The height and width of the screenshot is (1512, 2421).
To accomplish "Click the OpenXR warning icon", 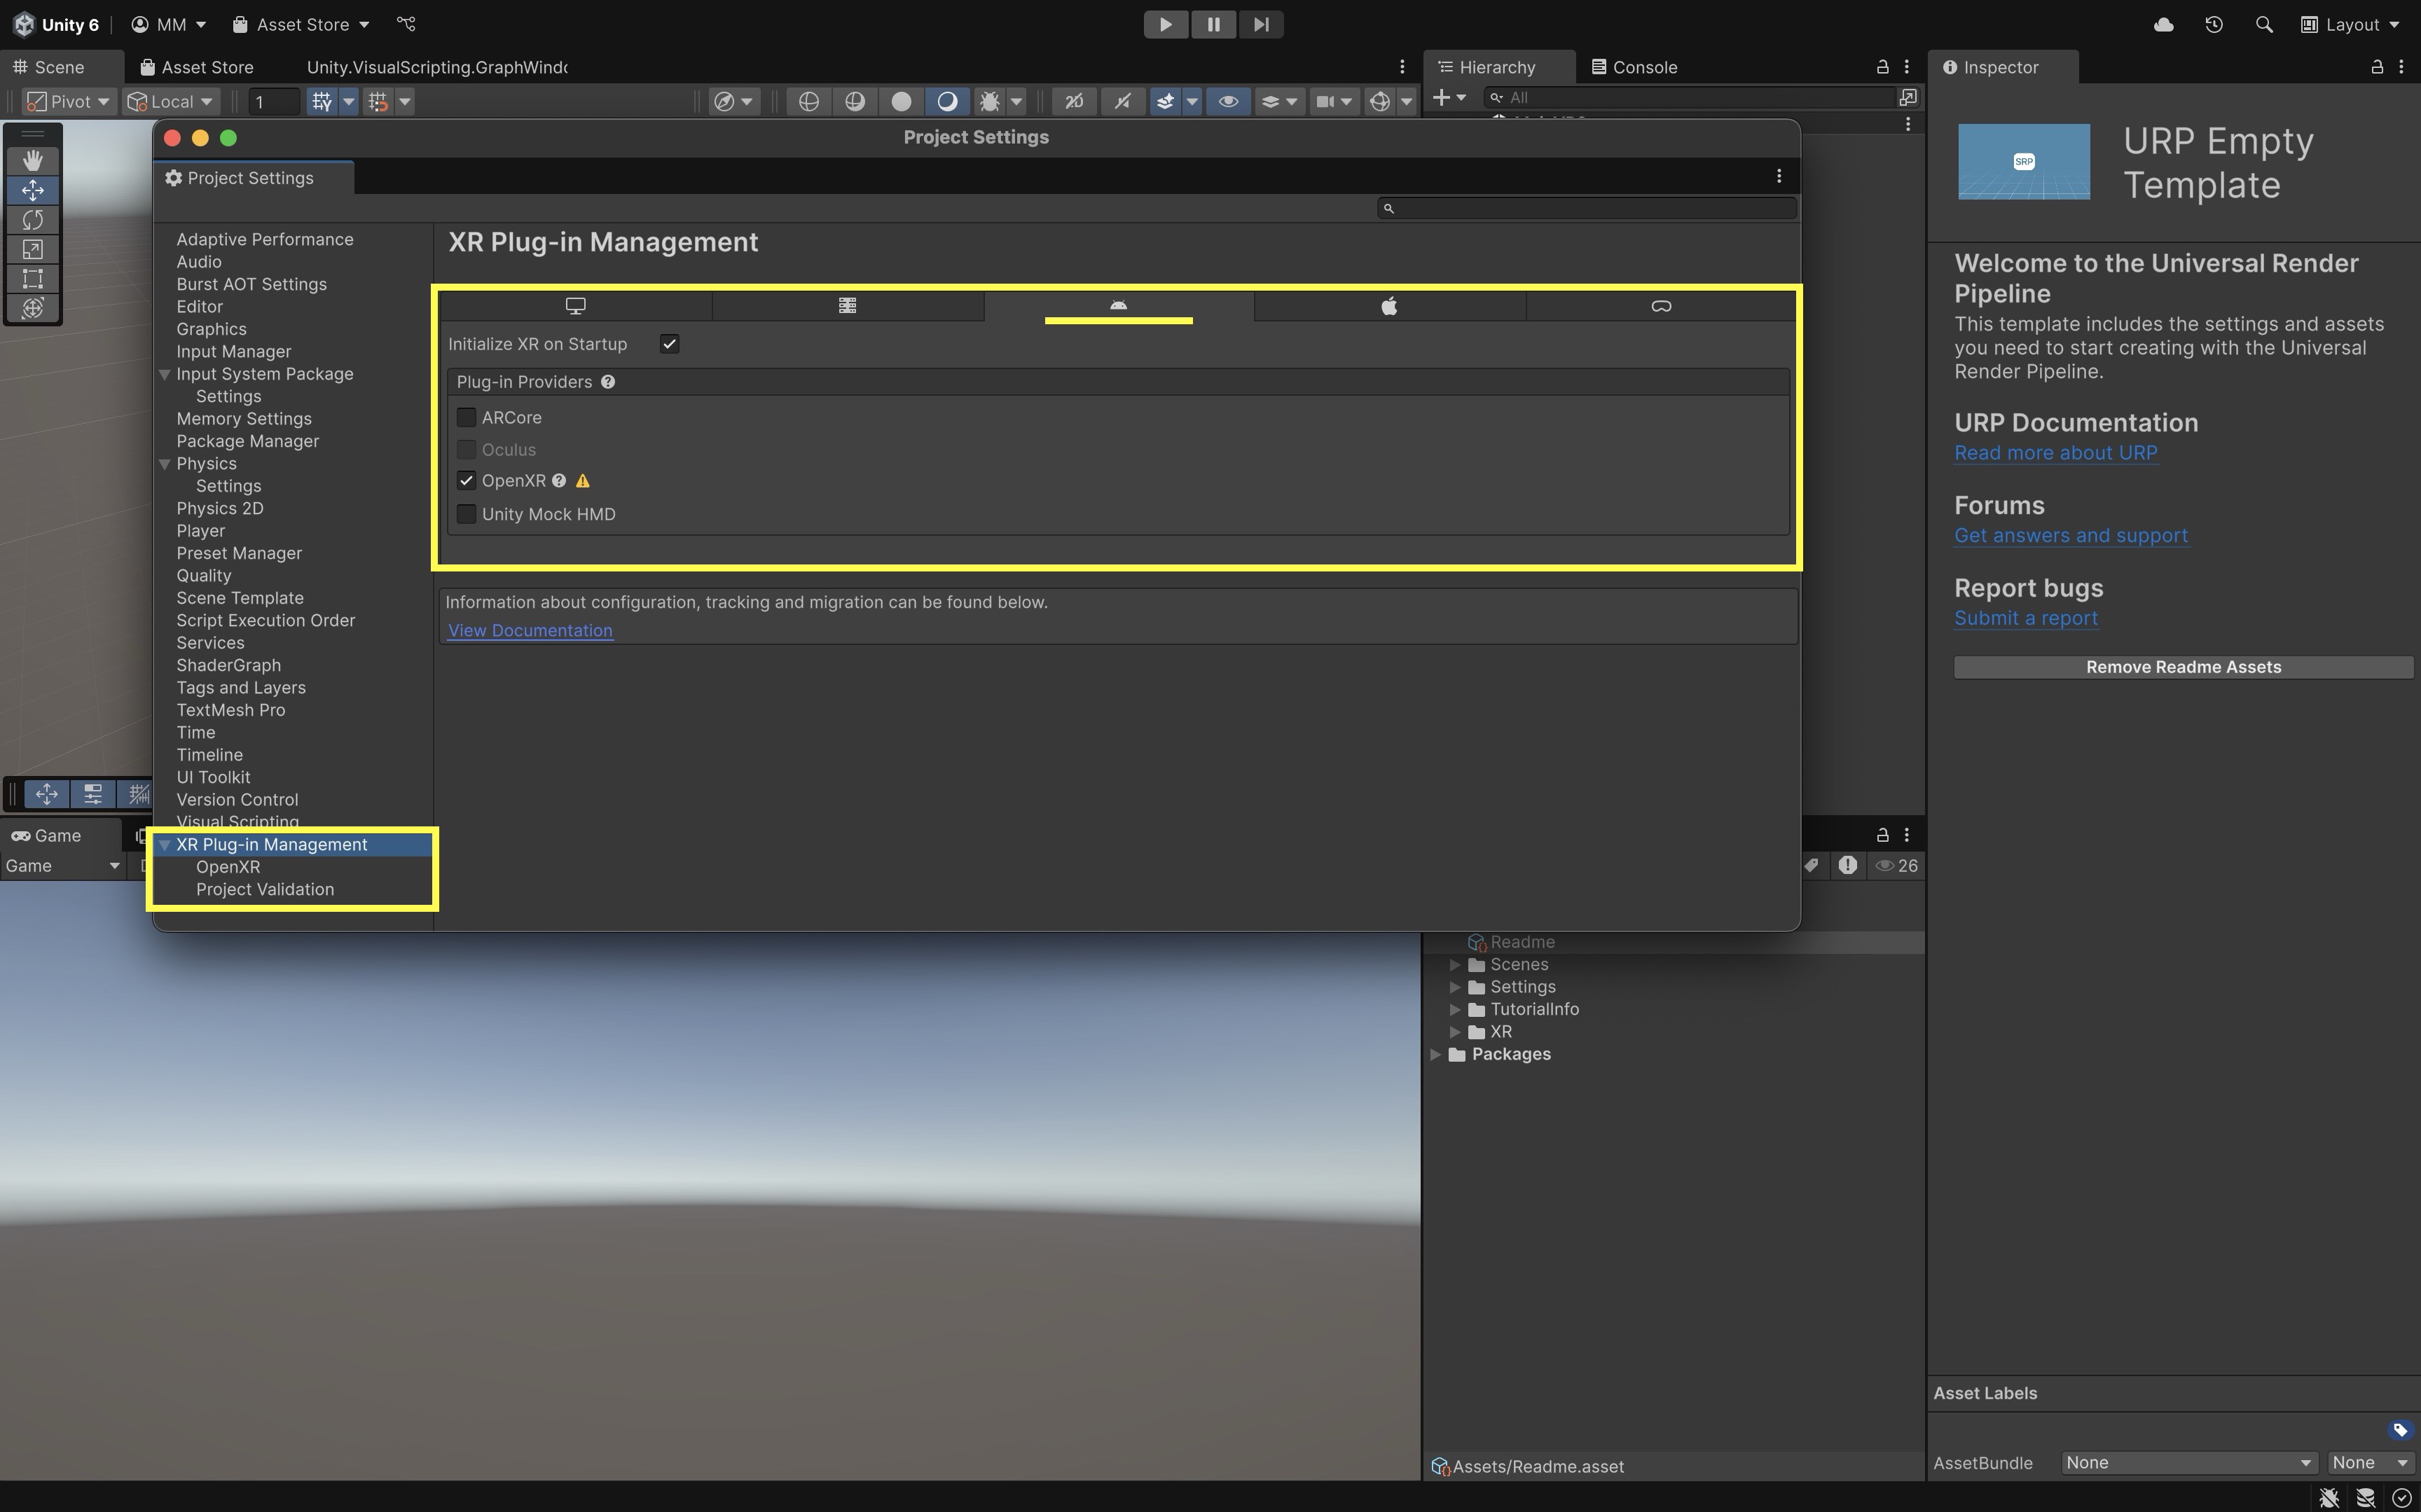I will 583,481.
